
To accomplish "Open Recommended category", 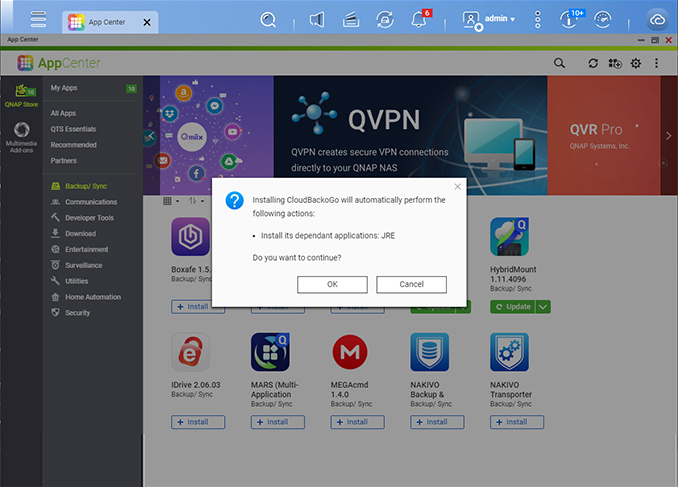I will (74, 145).
